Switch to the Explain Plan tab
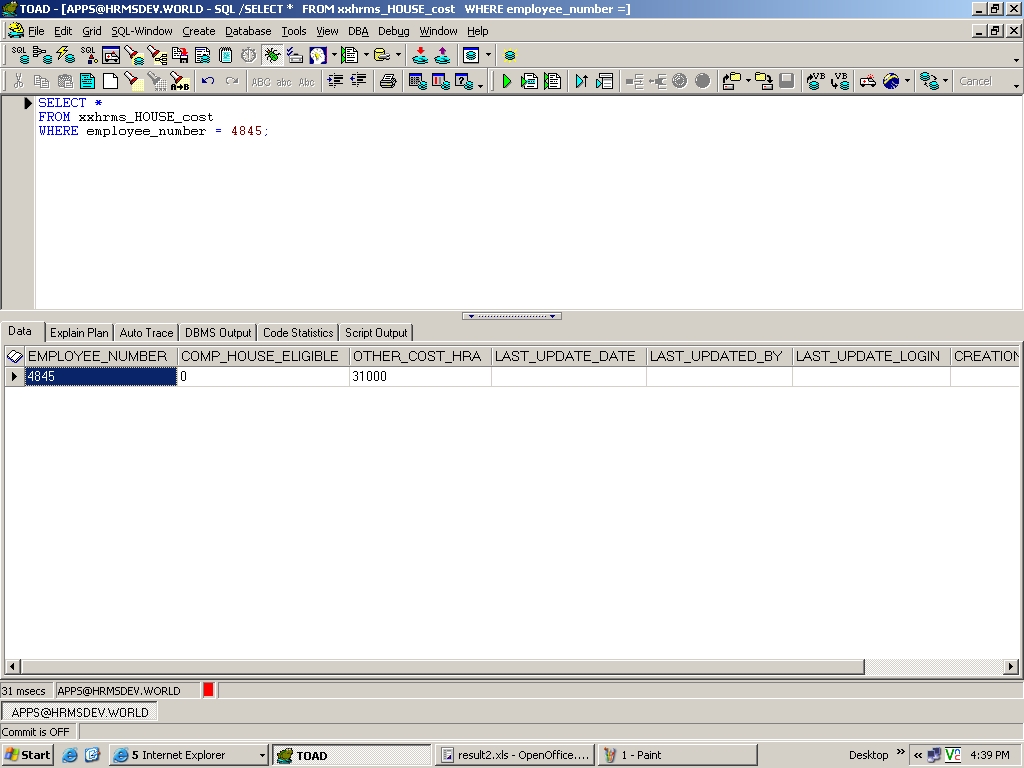 click(79, 333)
